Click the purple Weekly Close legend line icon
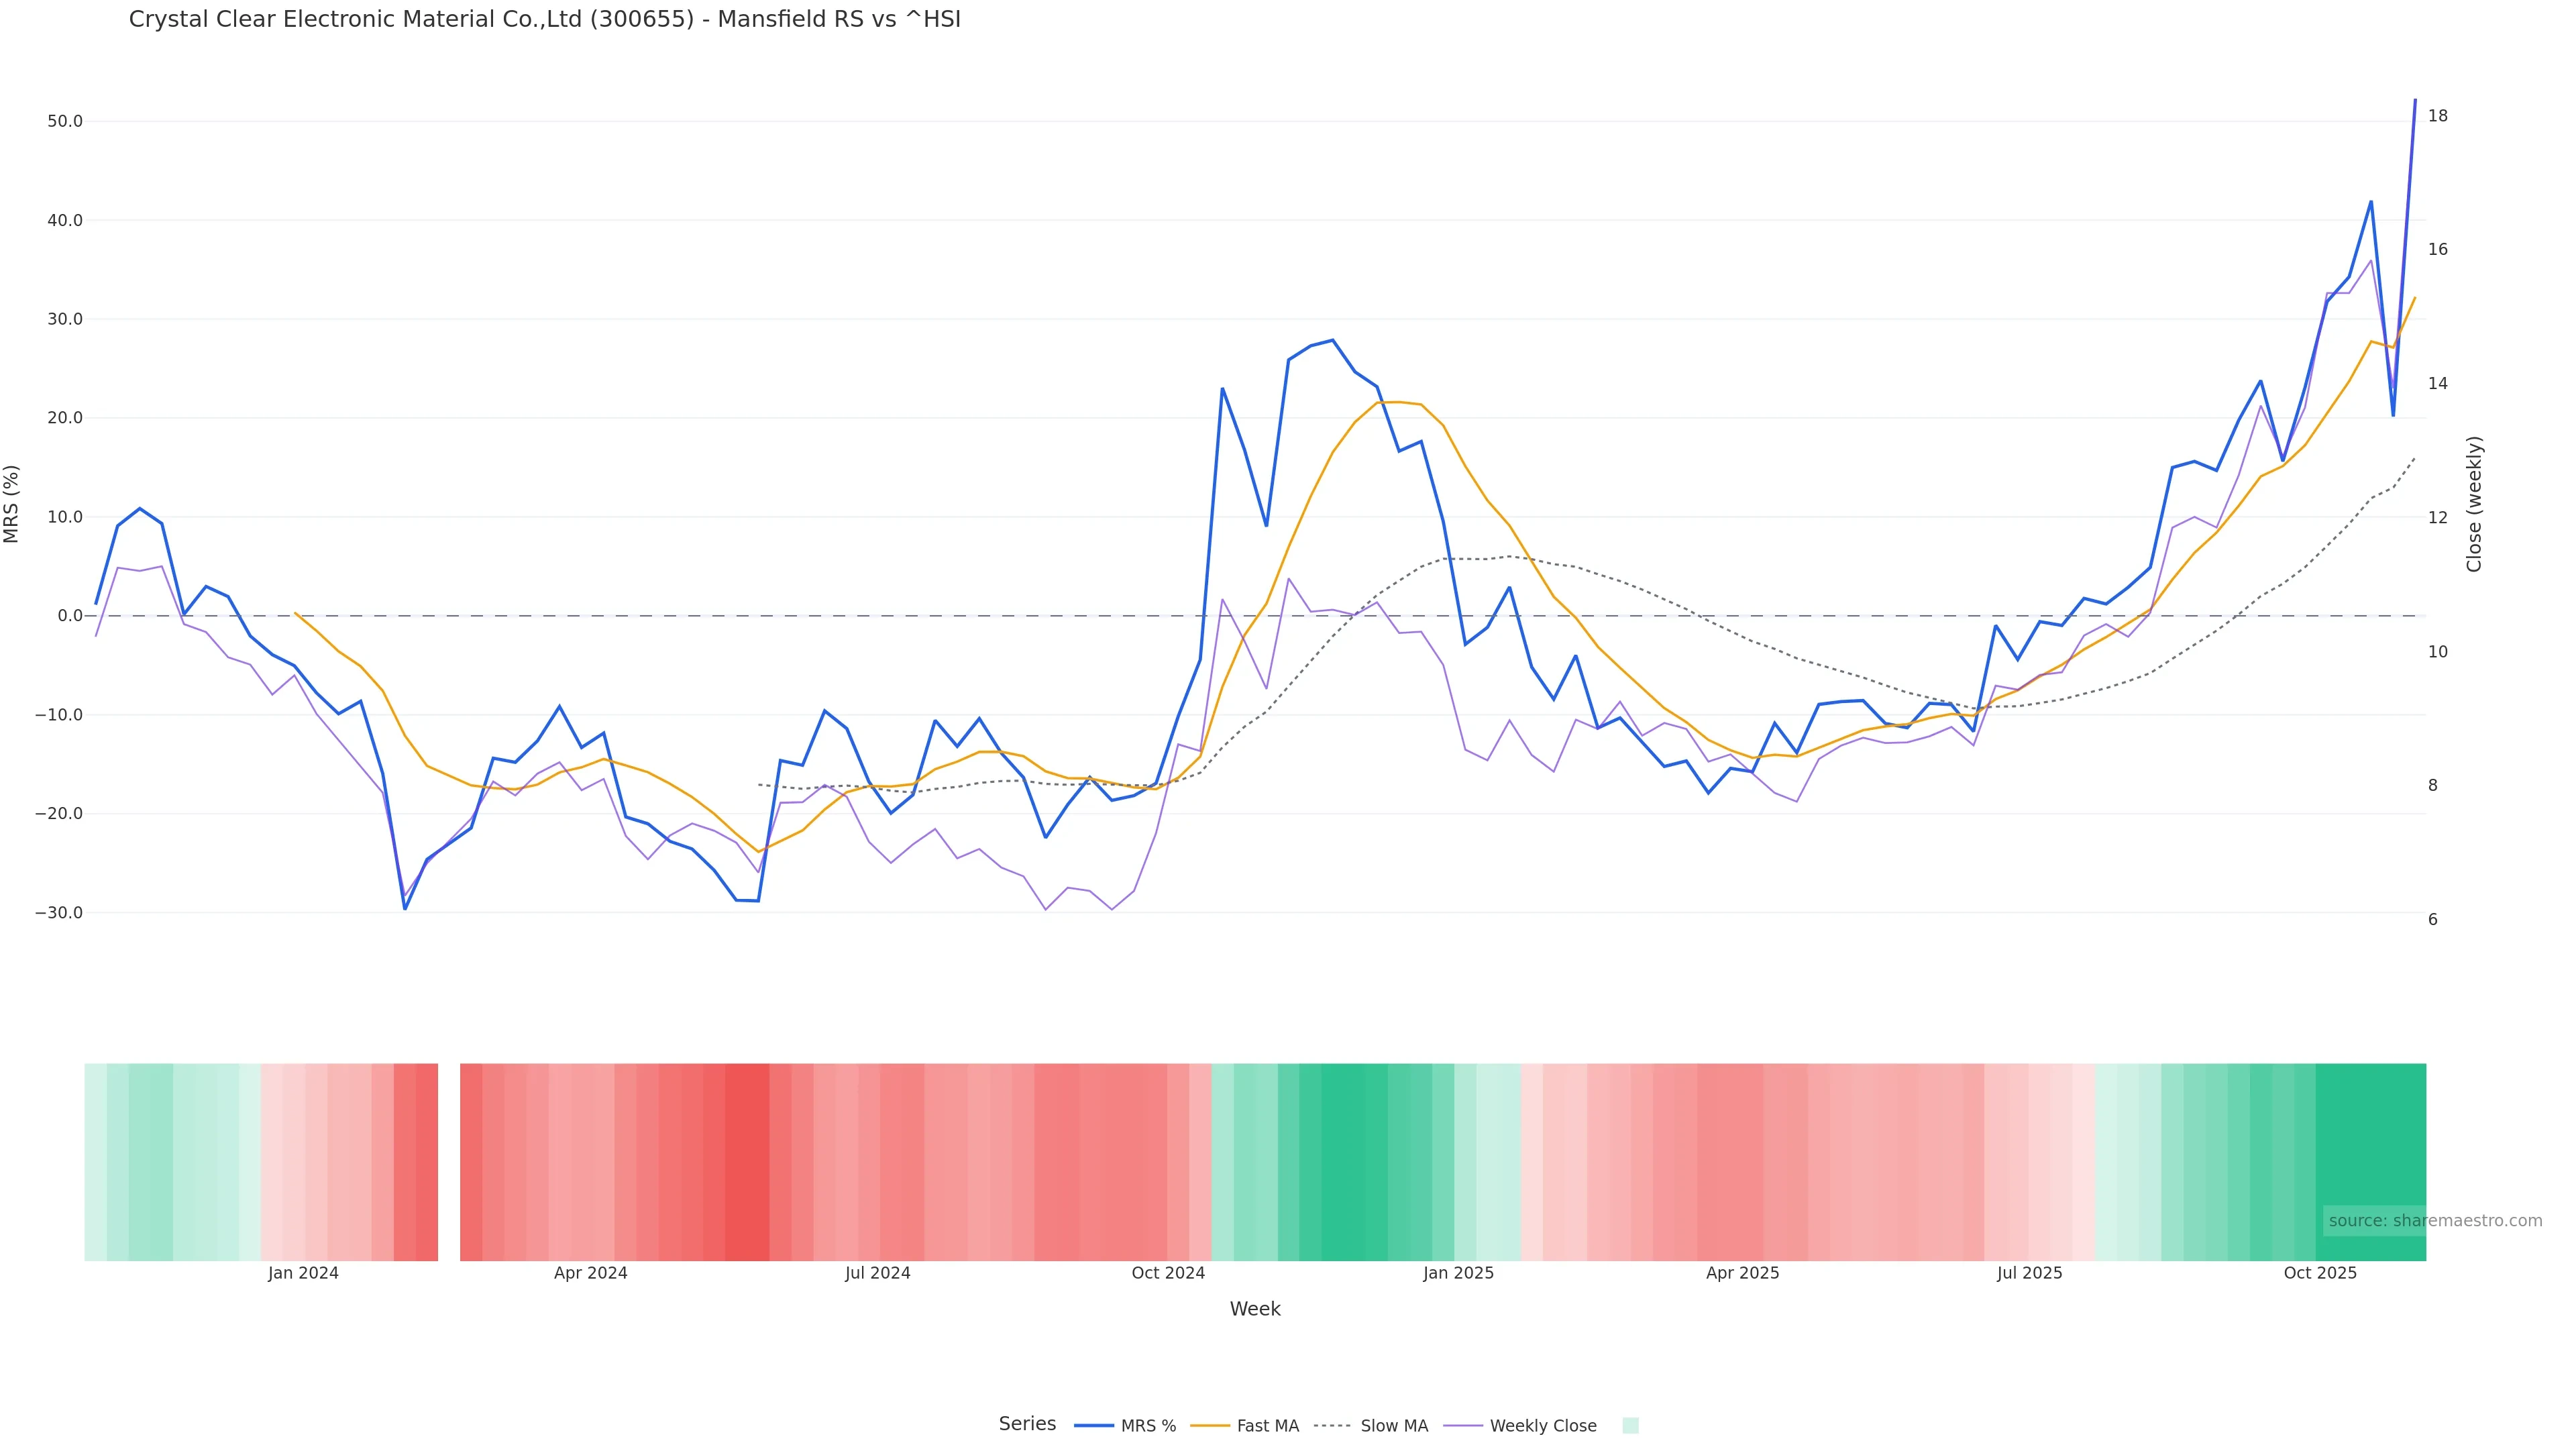This screenshot has width=2576, height=1449. coord(1463,1426)
